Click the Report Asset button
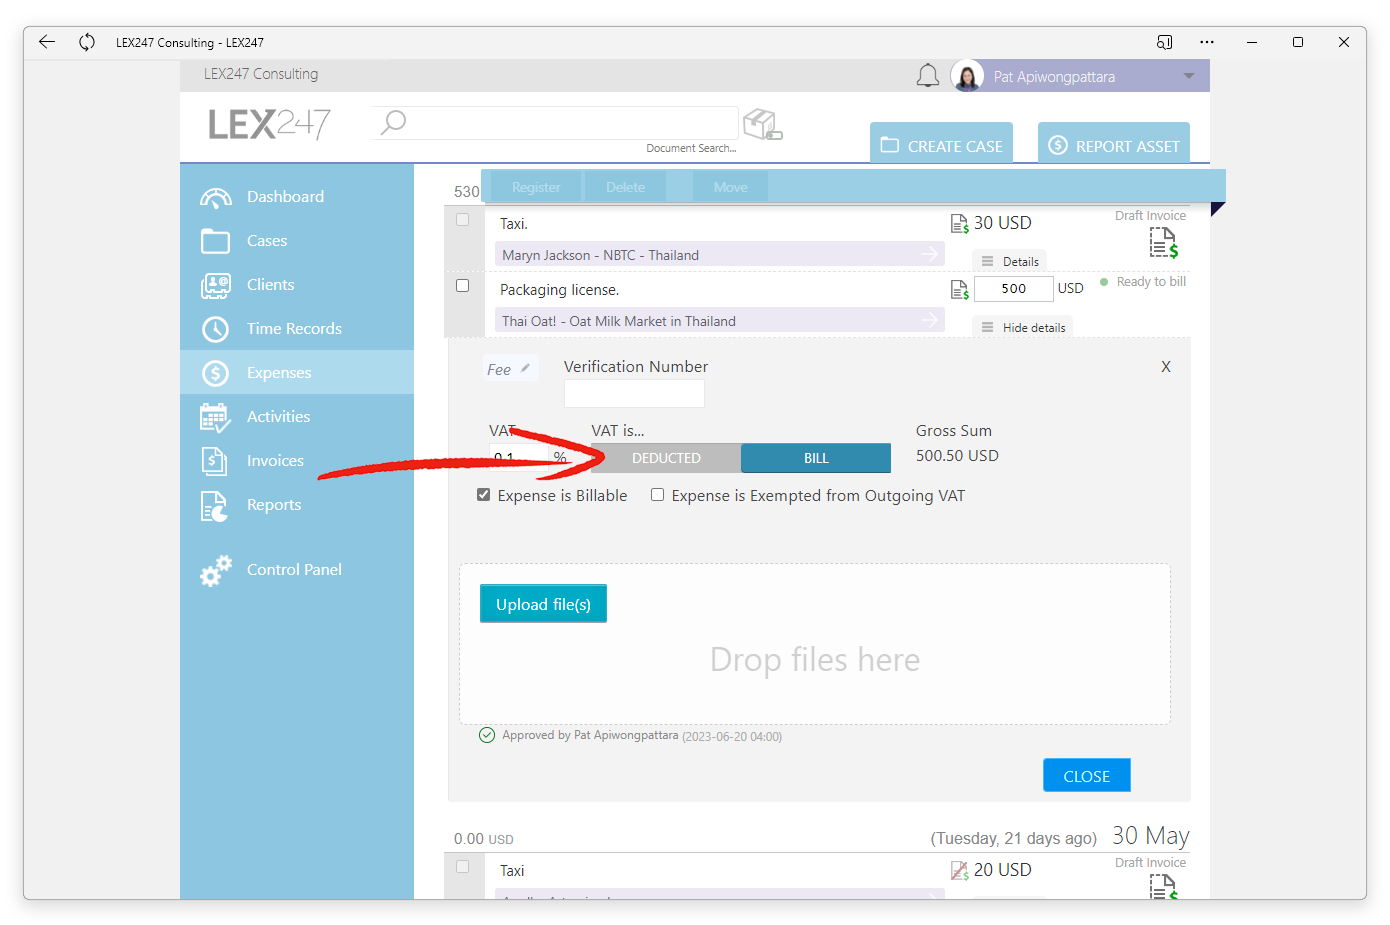The image size is (1390, 925). point(1114,143)
